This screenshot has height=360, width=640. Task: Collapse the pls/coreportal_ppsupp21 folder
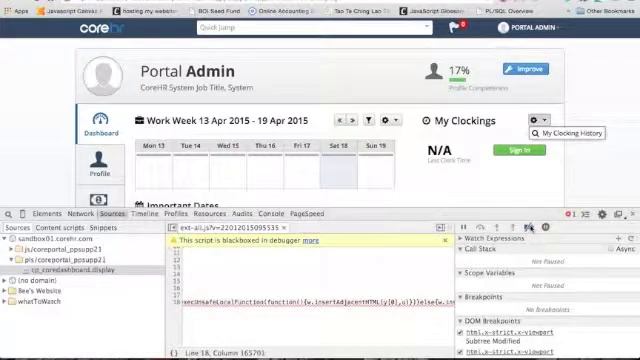click(11, 260)
